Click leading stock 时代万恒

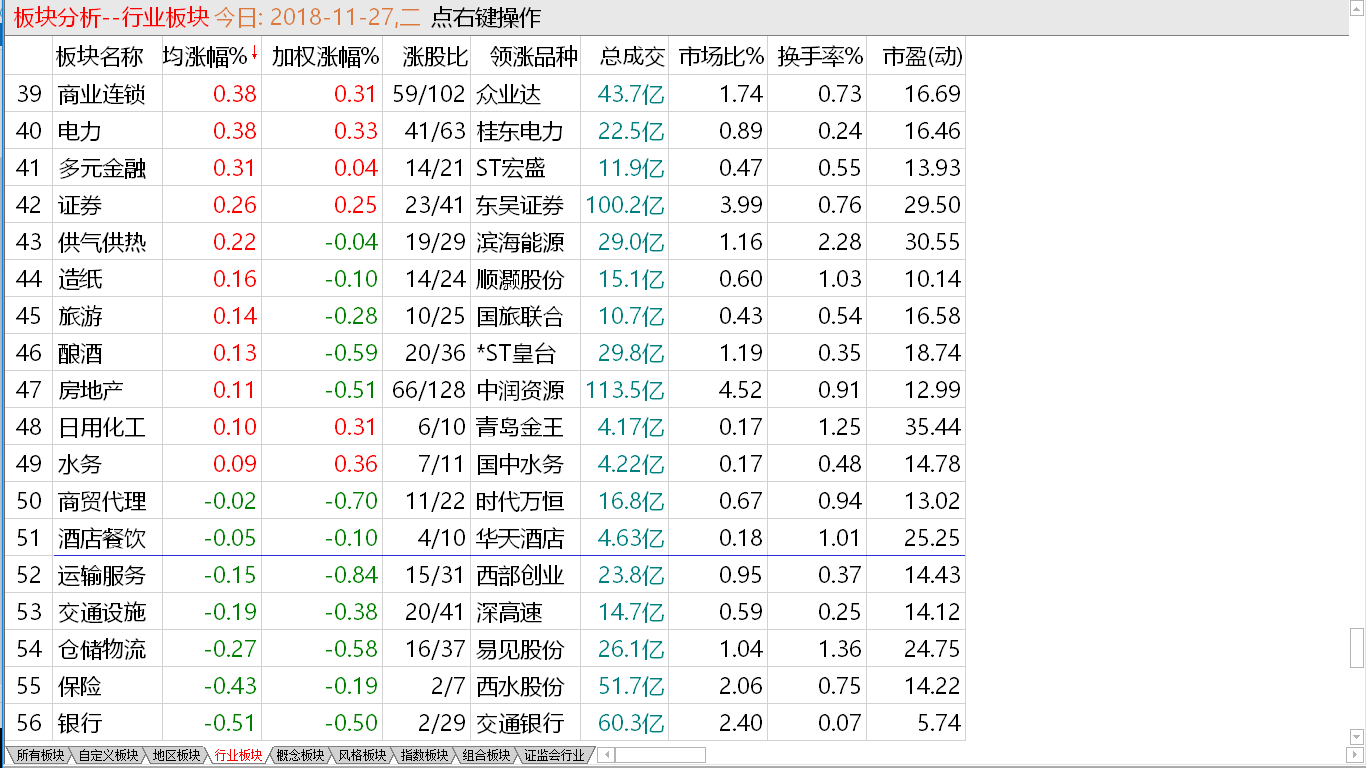[x=520, y=501]
